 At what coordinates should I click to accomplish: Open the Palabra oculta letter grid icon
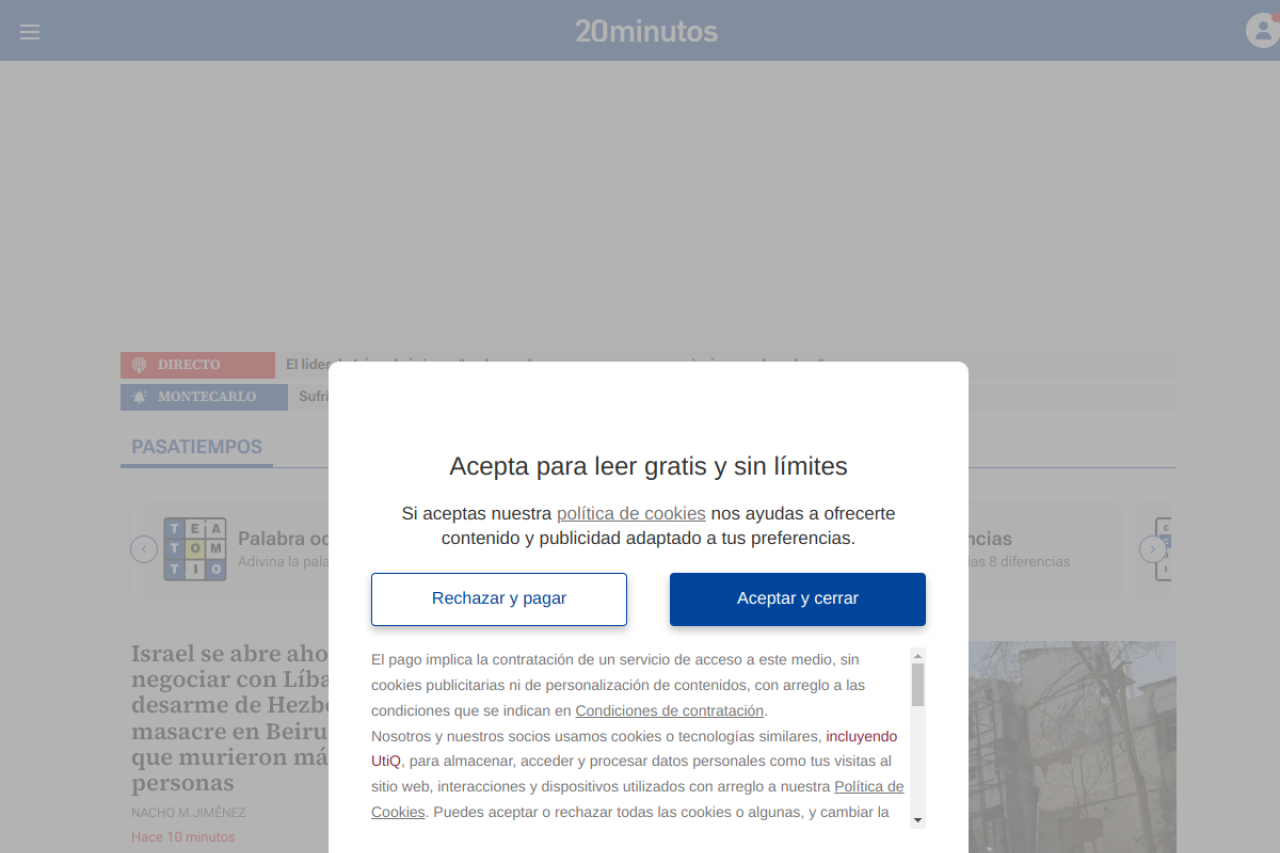tap(195, 549)
